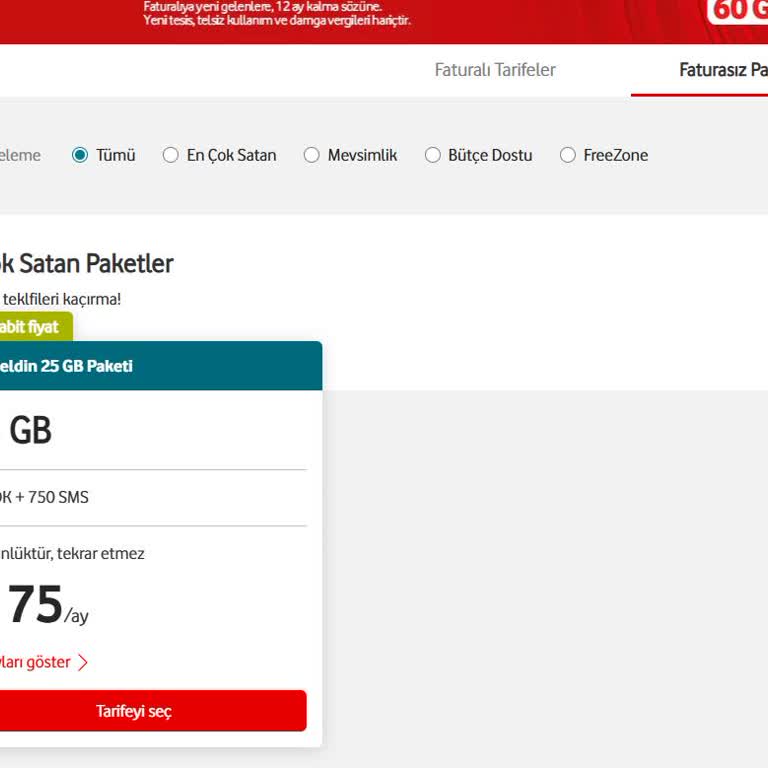Click the 'tekrar etmez' note text
768x768 pixels.
pos(101,553)
